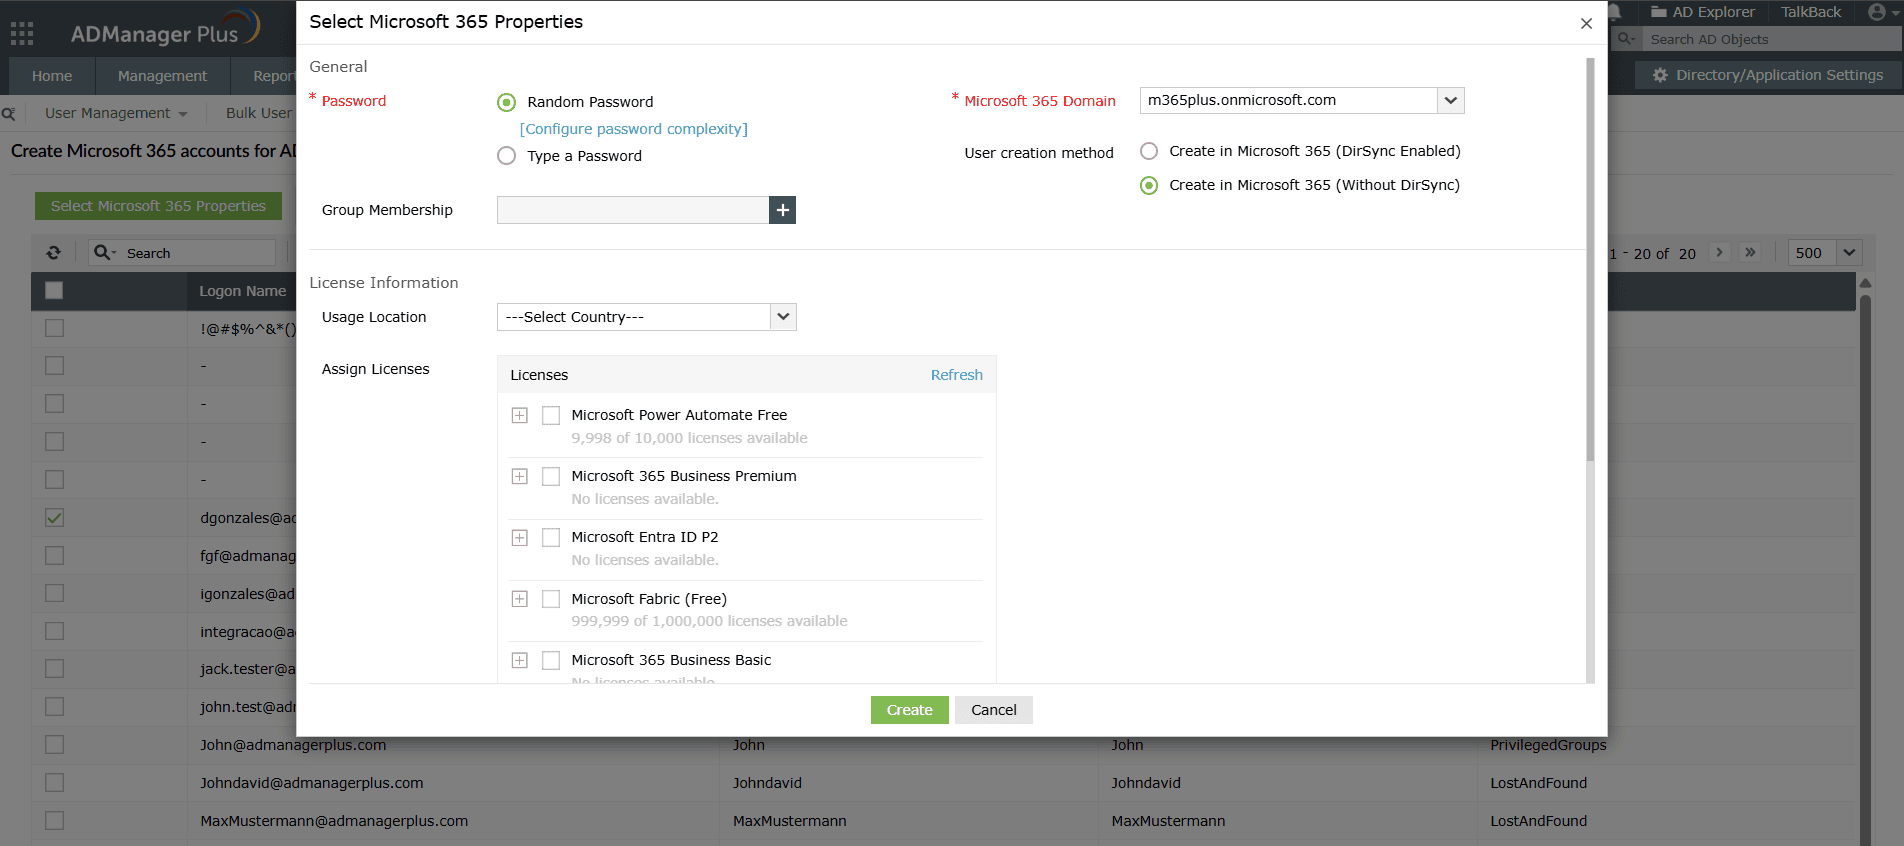Click the Select Microsoft 365 Properties button
Image resolution: width=1904 pixels, height=846 pixels.
pos(158,206)
